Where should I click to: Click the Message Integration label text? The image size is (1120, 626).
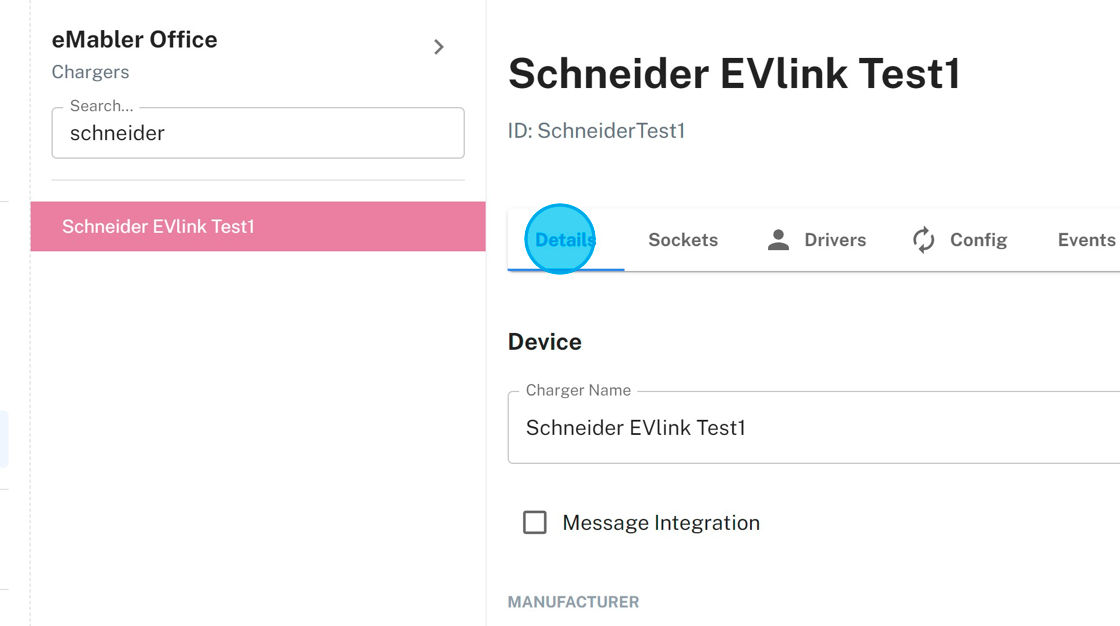tap(661, 523)
